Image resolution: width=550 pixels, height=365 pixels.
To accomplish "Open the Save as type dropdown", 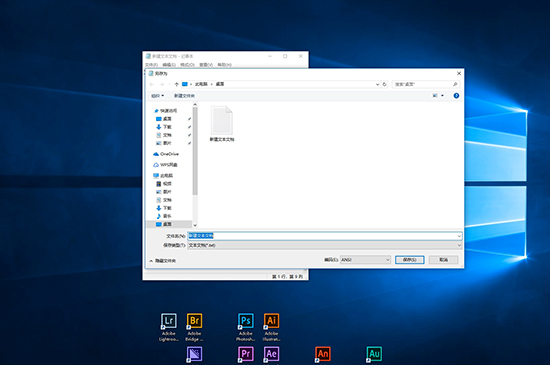I will click(325, 245).
